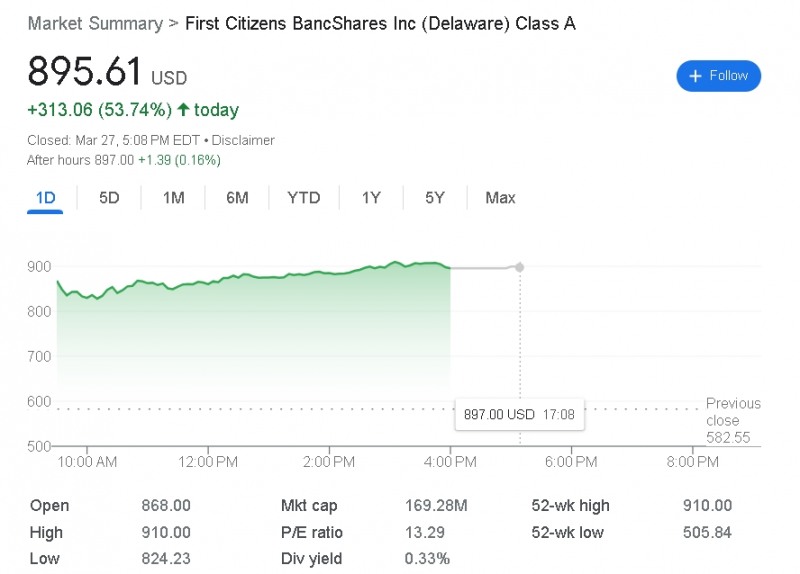The width and height of the screenshot is (800, 574).
Task: Select the YTD tab
Action: [304, 198]
